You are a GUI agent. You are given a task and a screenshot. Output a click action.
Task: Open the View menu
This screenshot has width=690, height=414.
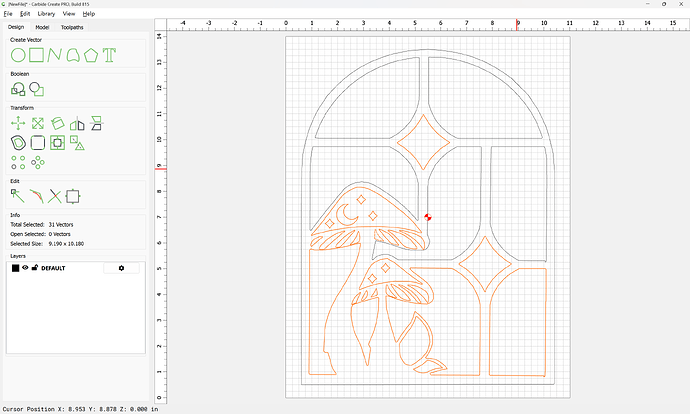pos(69,14)
